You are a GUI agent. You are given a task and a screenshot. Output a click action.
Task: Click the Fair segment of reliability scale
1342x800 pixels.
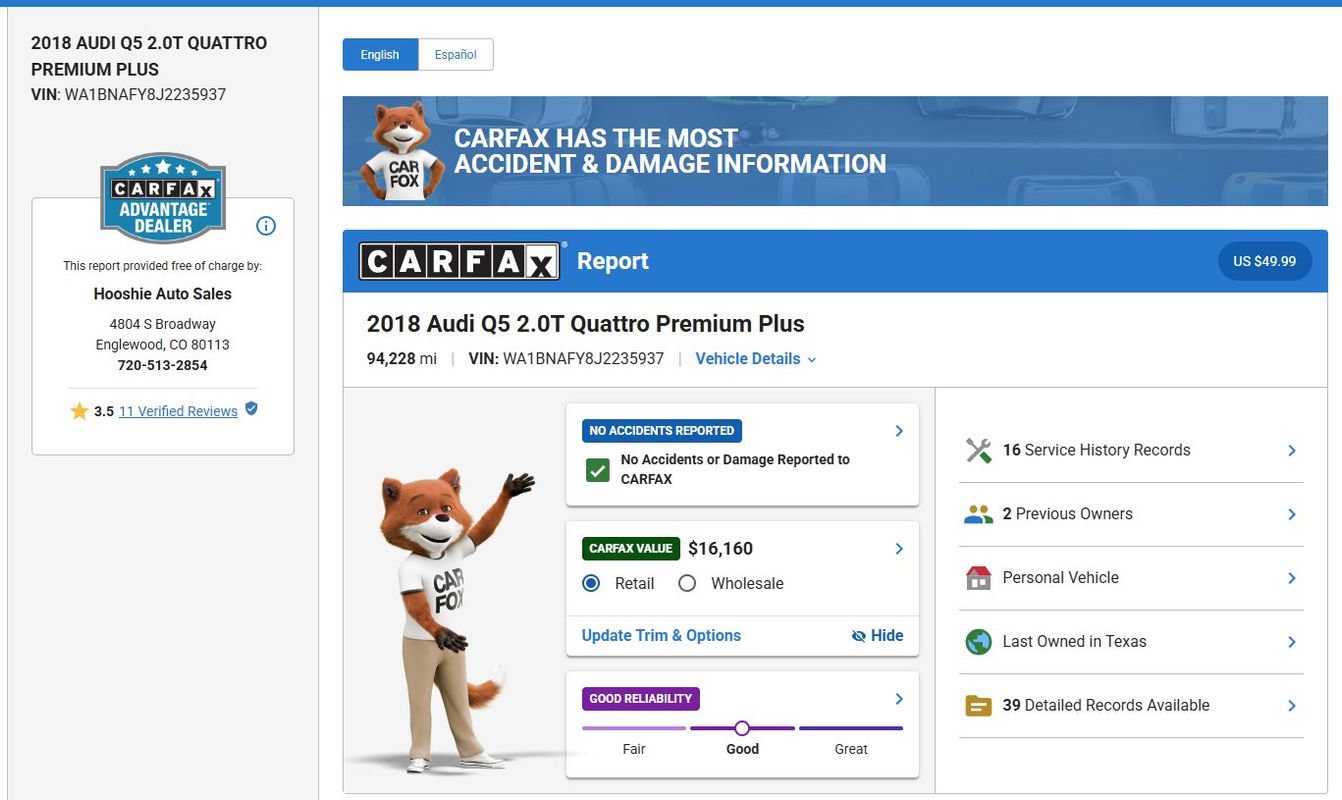coord(634,728)
